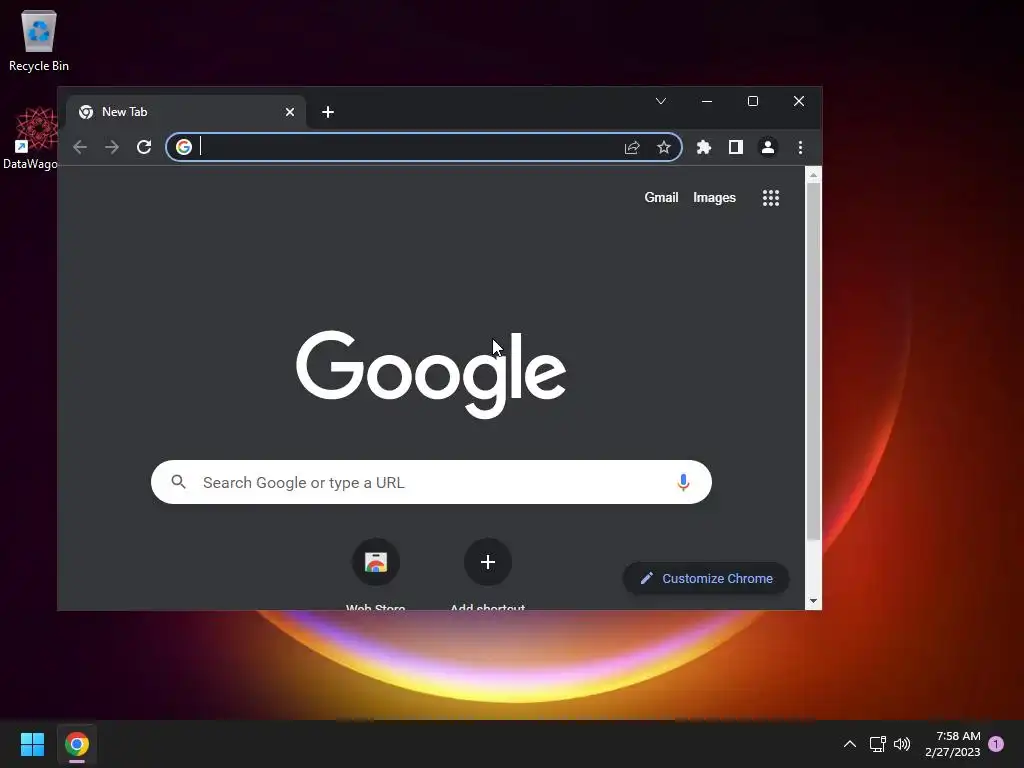Click the scrollbar up arrow

pyautogui.click(x=813, y=175)
